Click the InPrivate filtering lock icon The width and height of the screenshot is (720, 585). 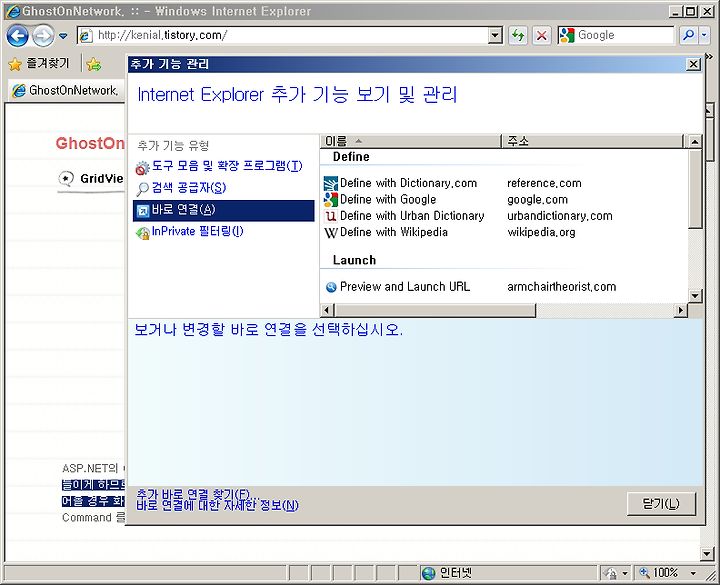click(142, 233)
